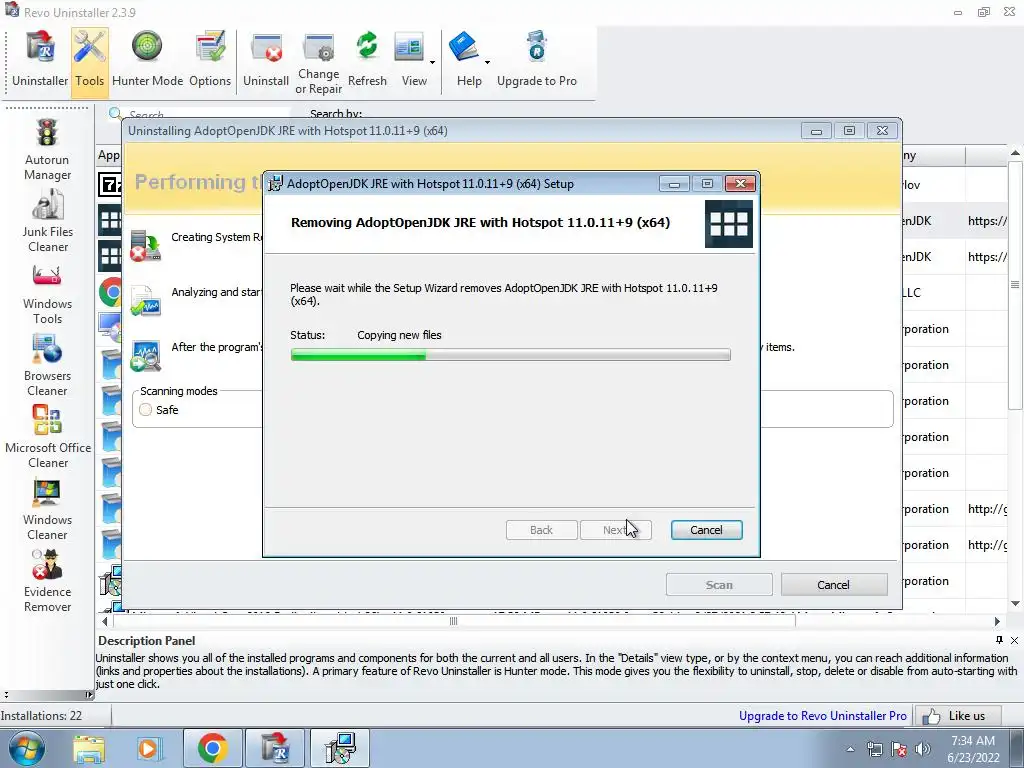The height and width of the screenshot is (768, 1024).
Task: Cancel the AdoptOpenJDK setup removal
Action: (x=707, y=530)
